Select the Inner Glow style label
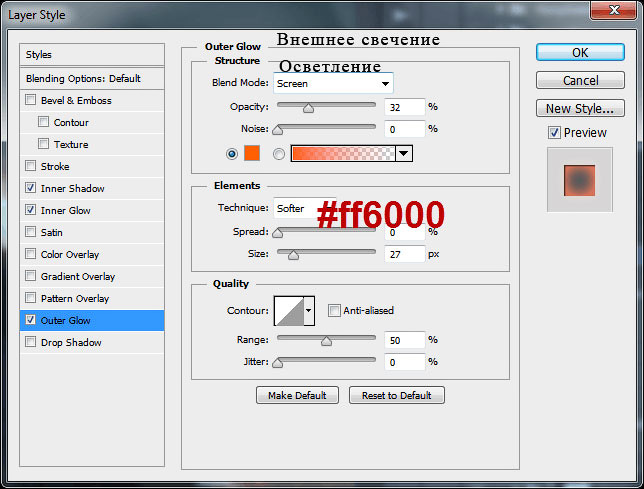Viewport: 644px width, 489px height. (x=66, y=210)
